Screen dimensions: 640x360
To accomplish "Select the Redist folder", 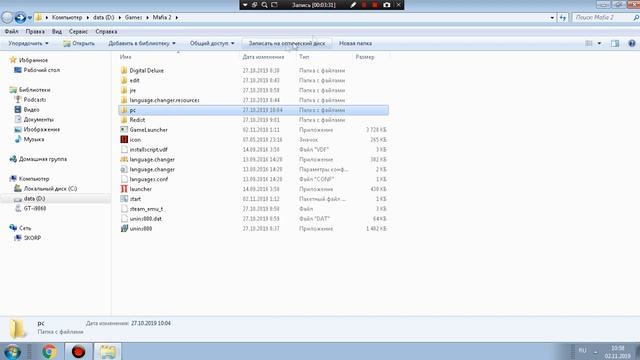I will point(137,120).
